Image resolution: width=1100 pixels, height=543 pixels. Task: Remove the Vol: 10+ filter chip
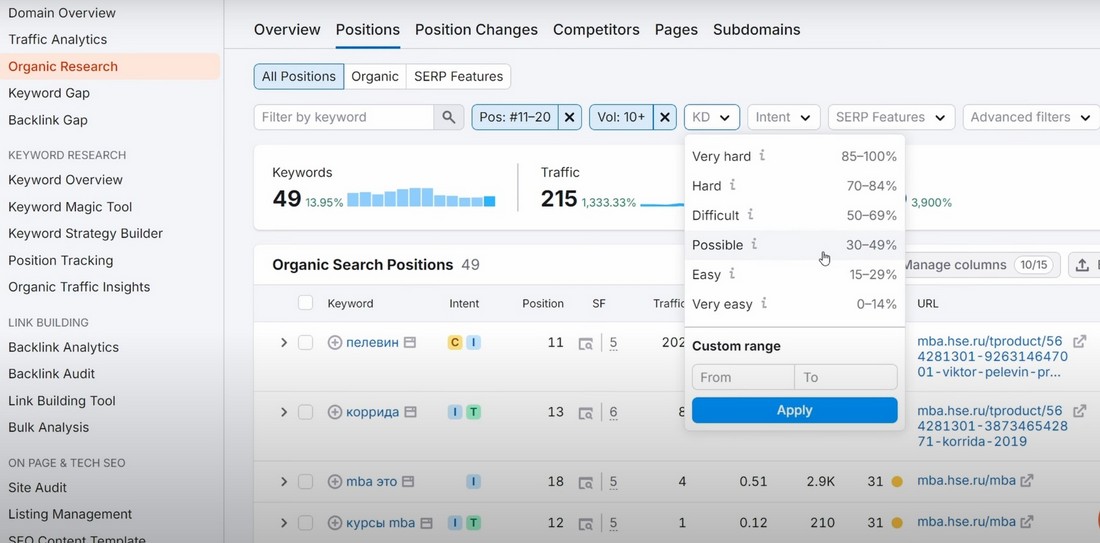tap(664, 117)
